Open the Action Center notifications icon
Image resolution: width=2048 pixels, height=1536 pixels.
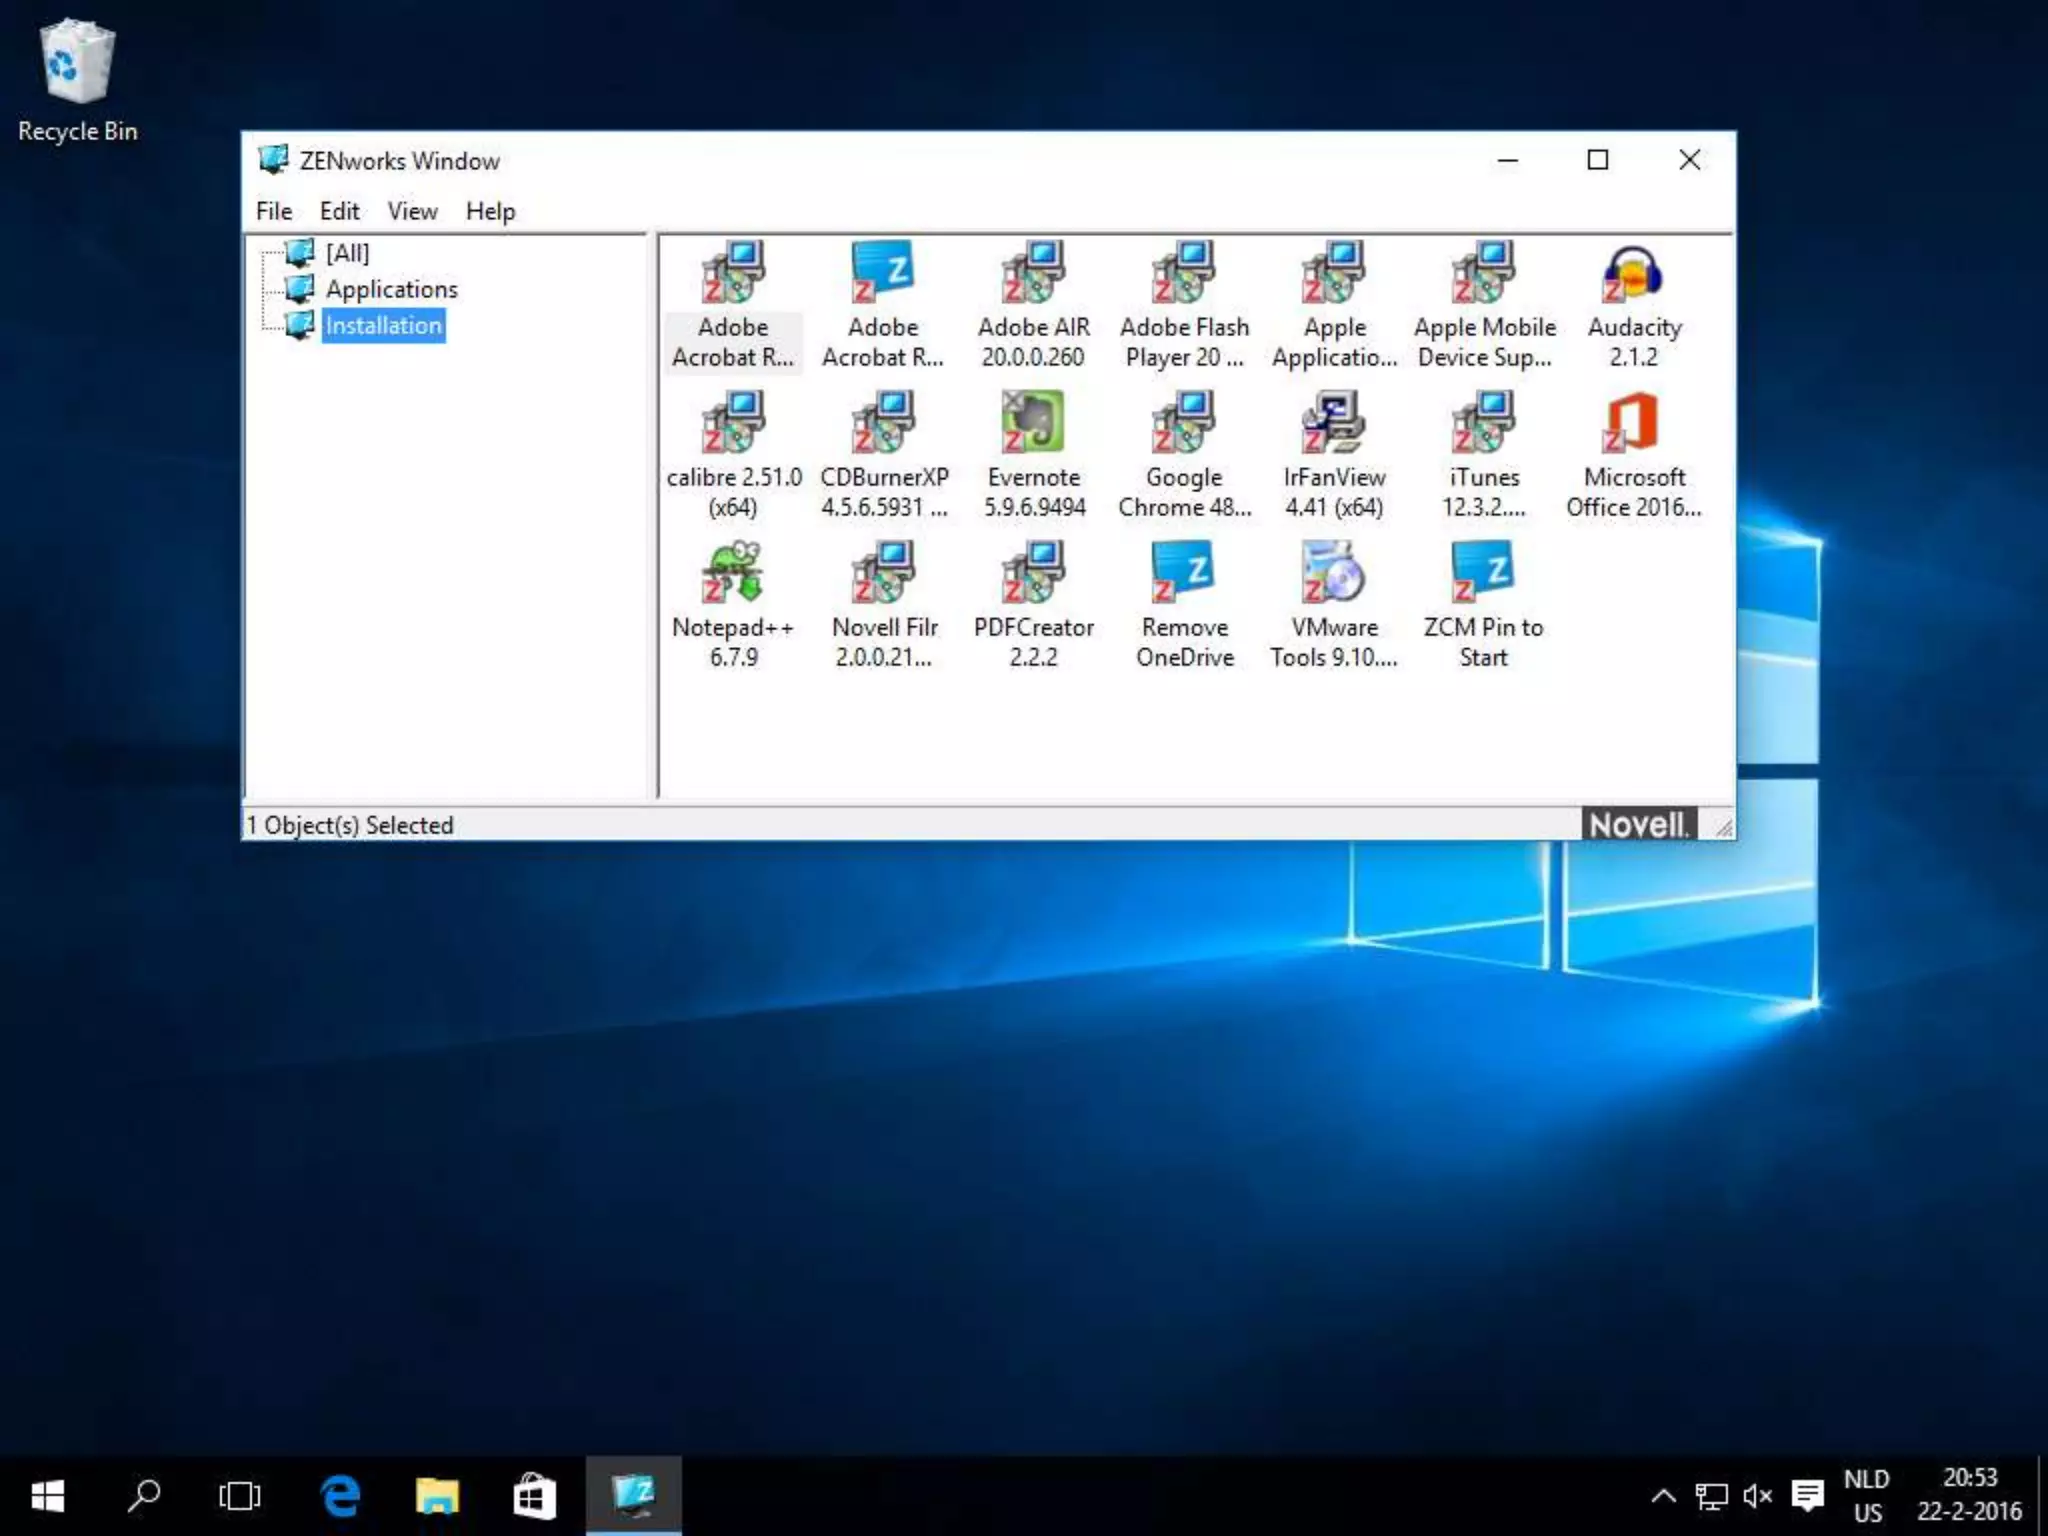pyautogui.click(x=1807, y=1496)
